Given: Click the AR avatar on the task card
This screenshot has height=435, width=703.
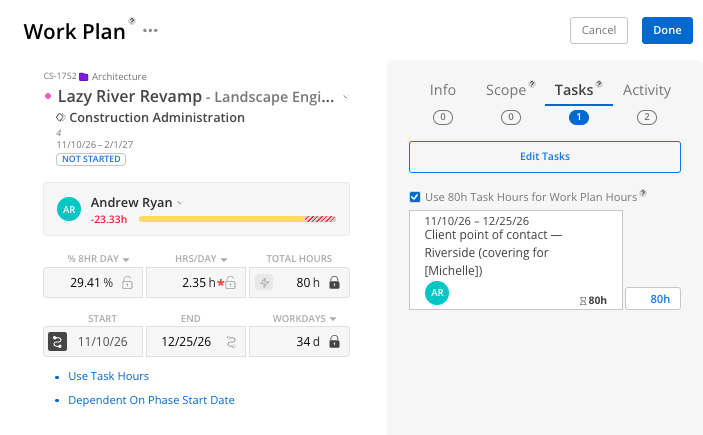Looking at the screenshot, I should coord(437,293).
